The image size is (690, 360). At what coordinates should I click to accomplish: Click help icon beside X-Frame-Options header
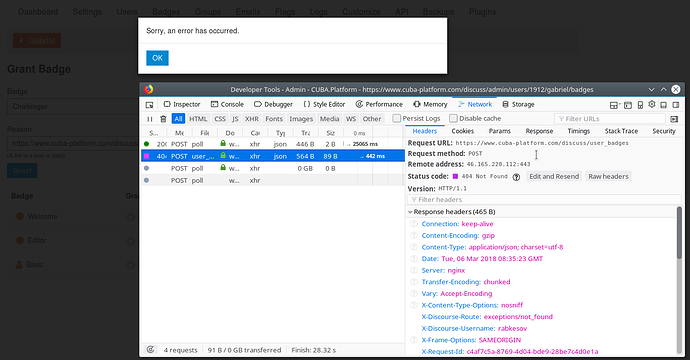click(x=414, y=340)
